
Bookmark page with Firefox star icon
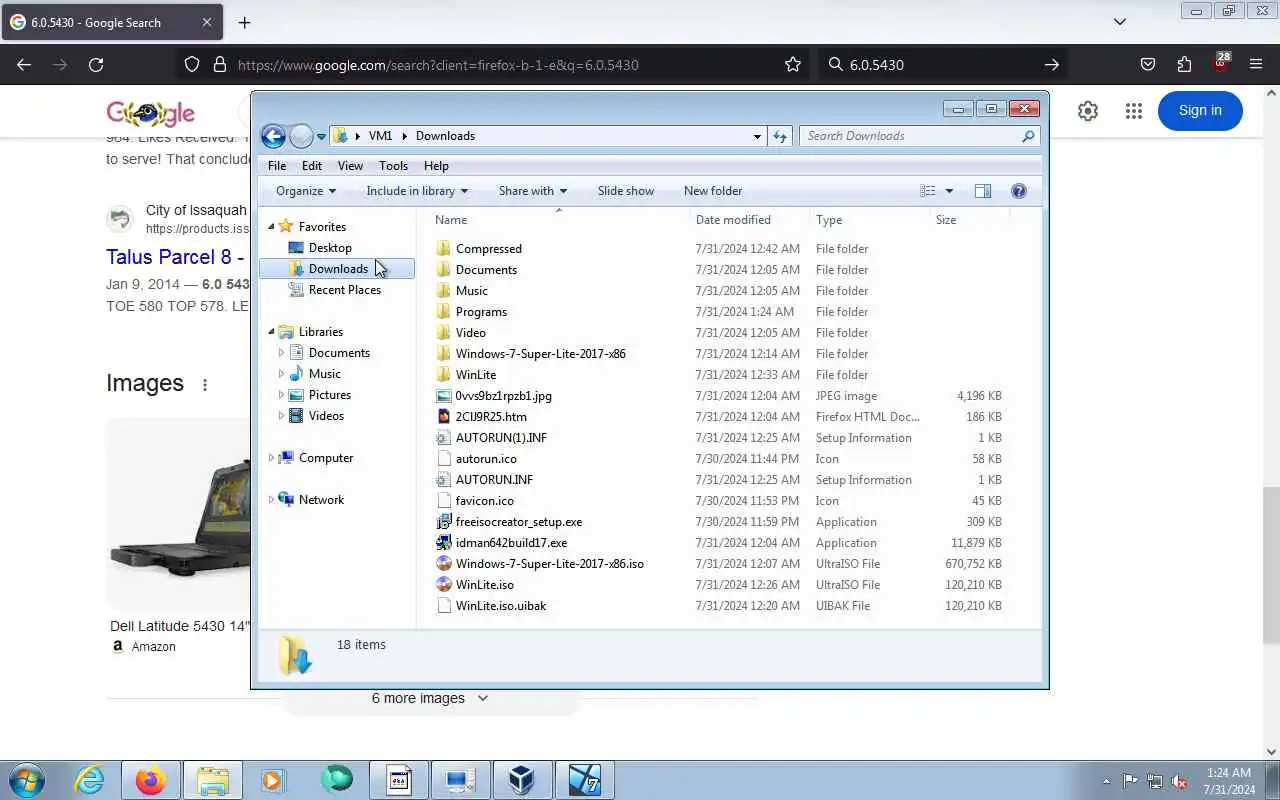coord(793,65)
